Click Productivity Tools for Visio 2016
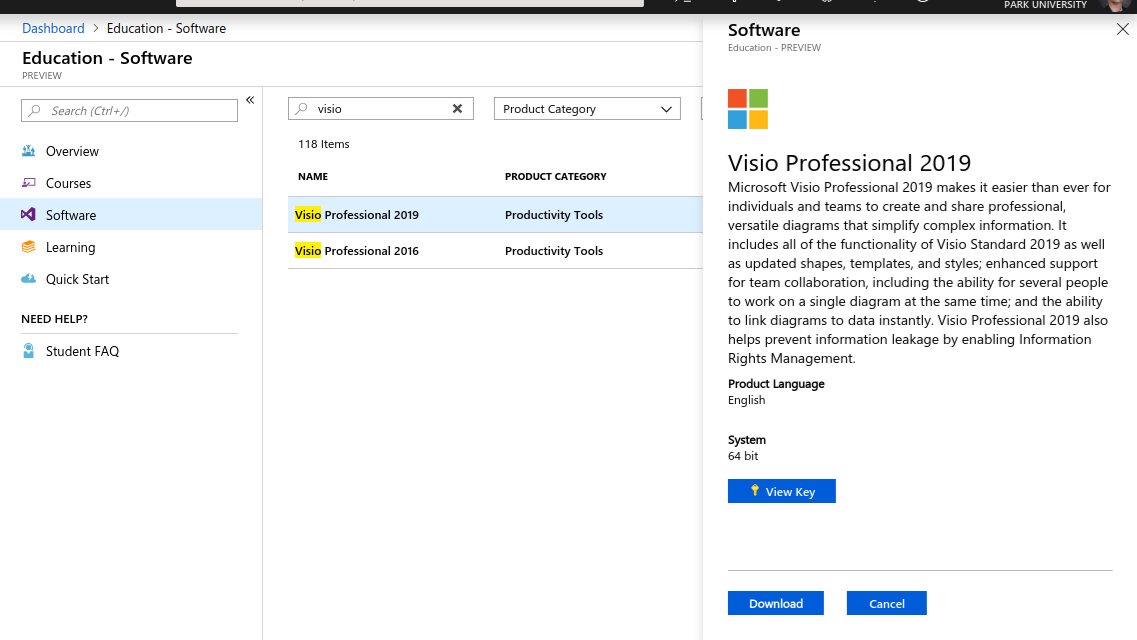Image resolution: width=1137 pixels, height=640 pixels. click(x=554, y=251)
